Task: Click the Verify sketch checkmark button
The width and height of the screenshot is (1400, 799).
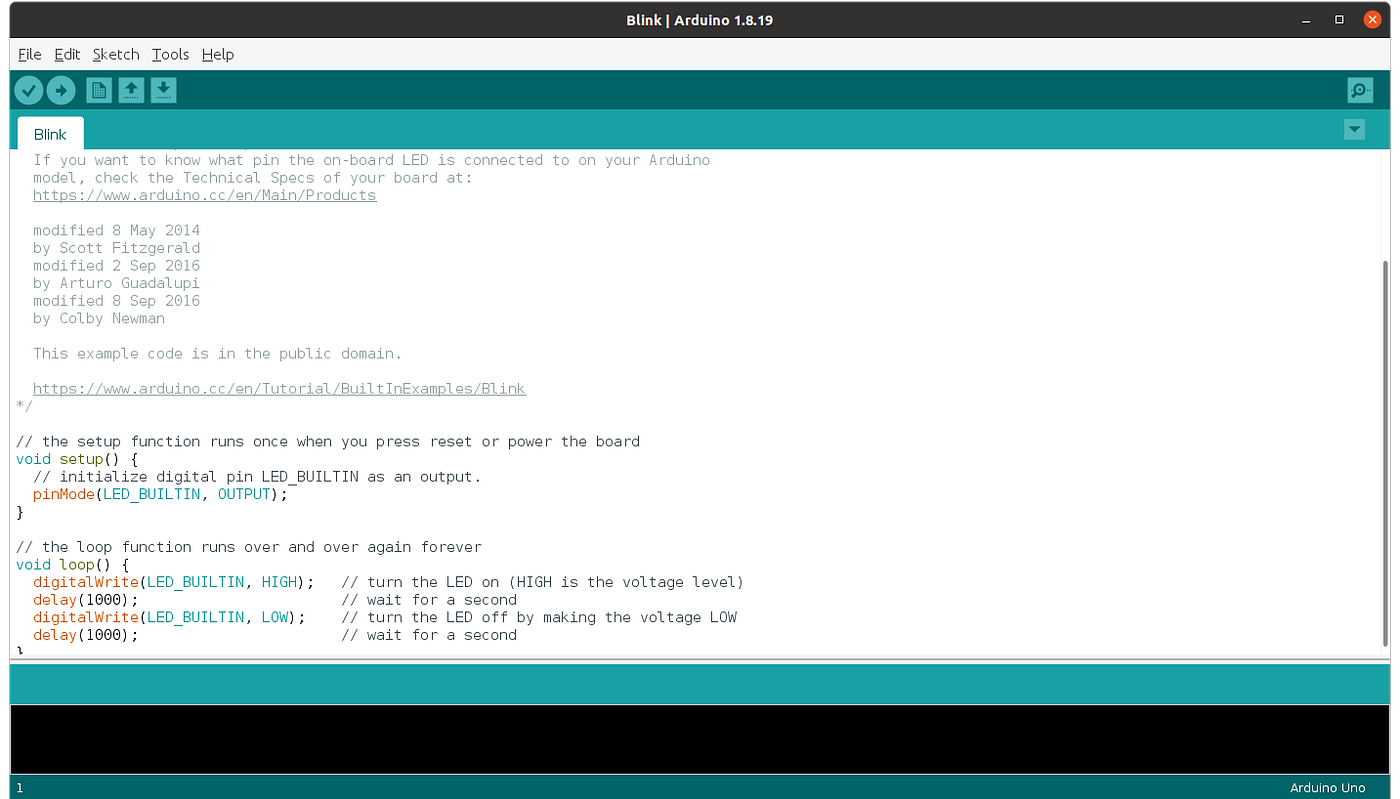Action: coord(29,91)
